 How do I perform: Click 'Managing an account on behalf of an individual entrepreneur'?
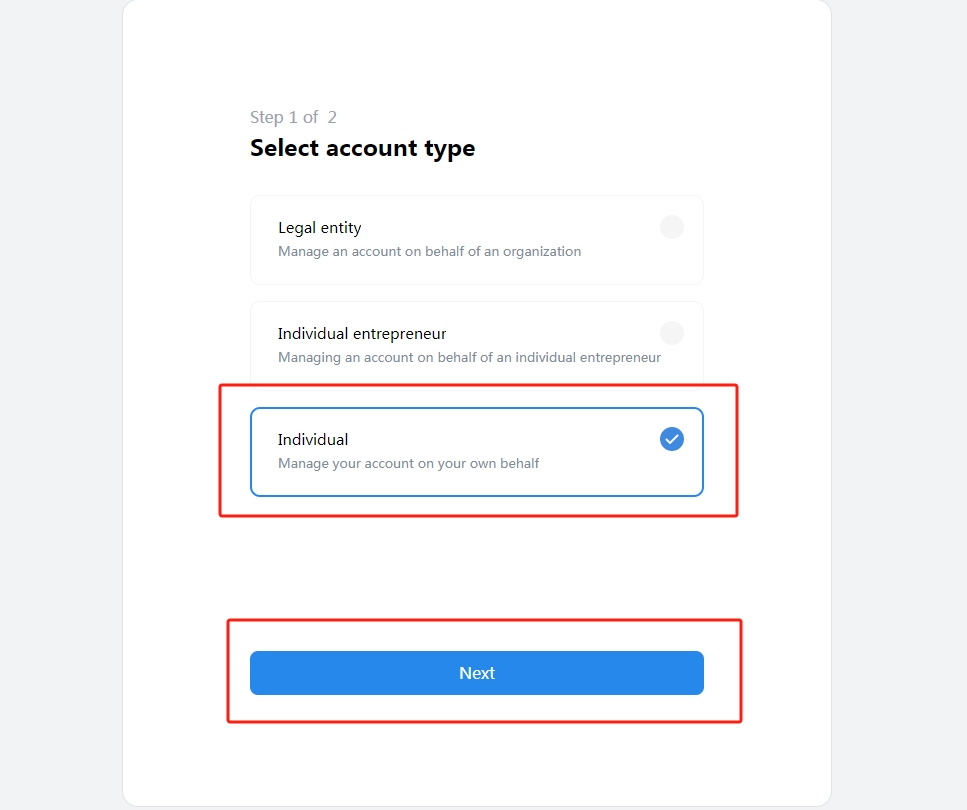tap(469, 358)
